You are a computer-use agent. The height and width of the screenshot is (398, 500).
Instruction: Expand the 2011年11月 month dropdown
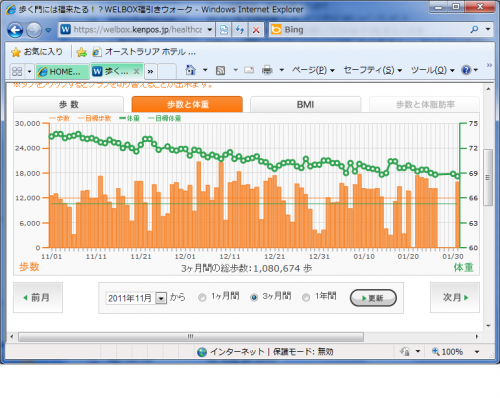[161, 298]
